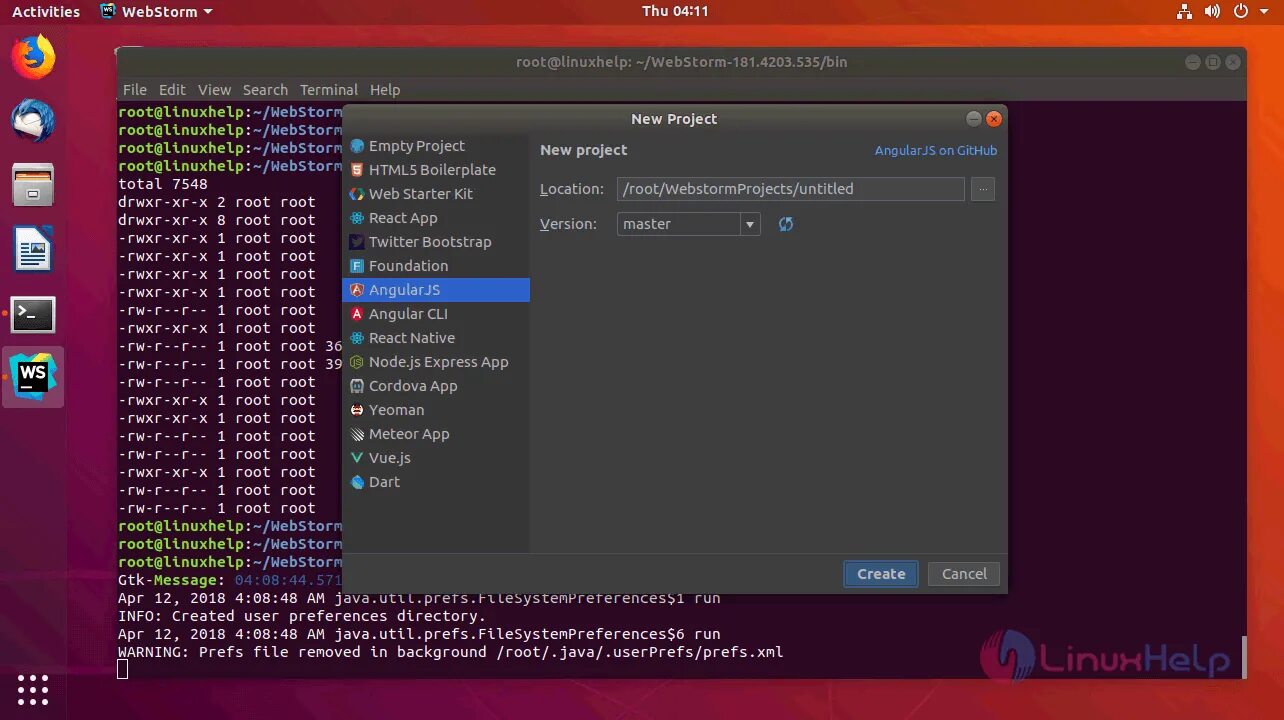Open the Terminal menu
Screen dimensions: 1284x720
tap(329, 90)
